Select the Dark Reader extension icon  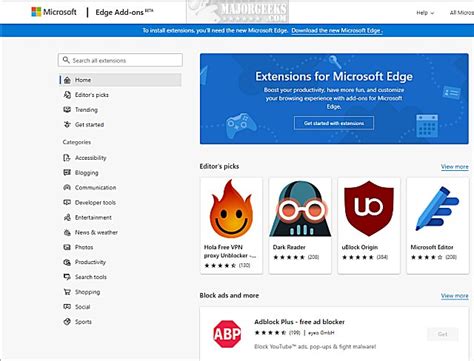(x=300, y=209)
